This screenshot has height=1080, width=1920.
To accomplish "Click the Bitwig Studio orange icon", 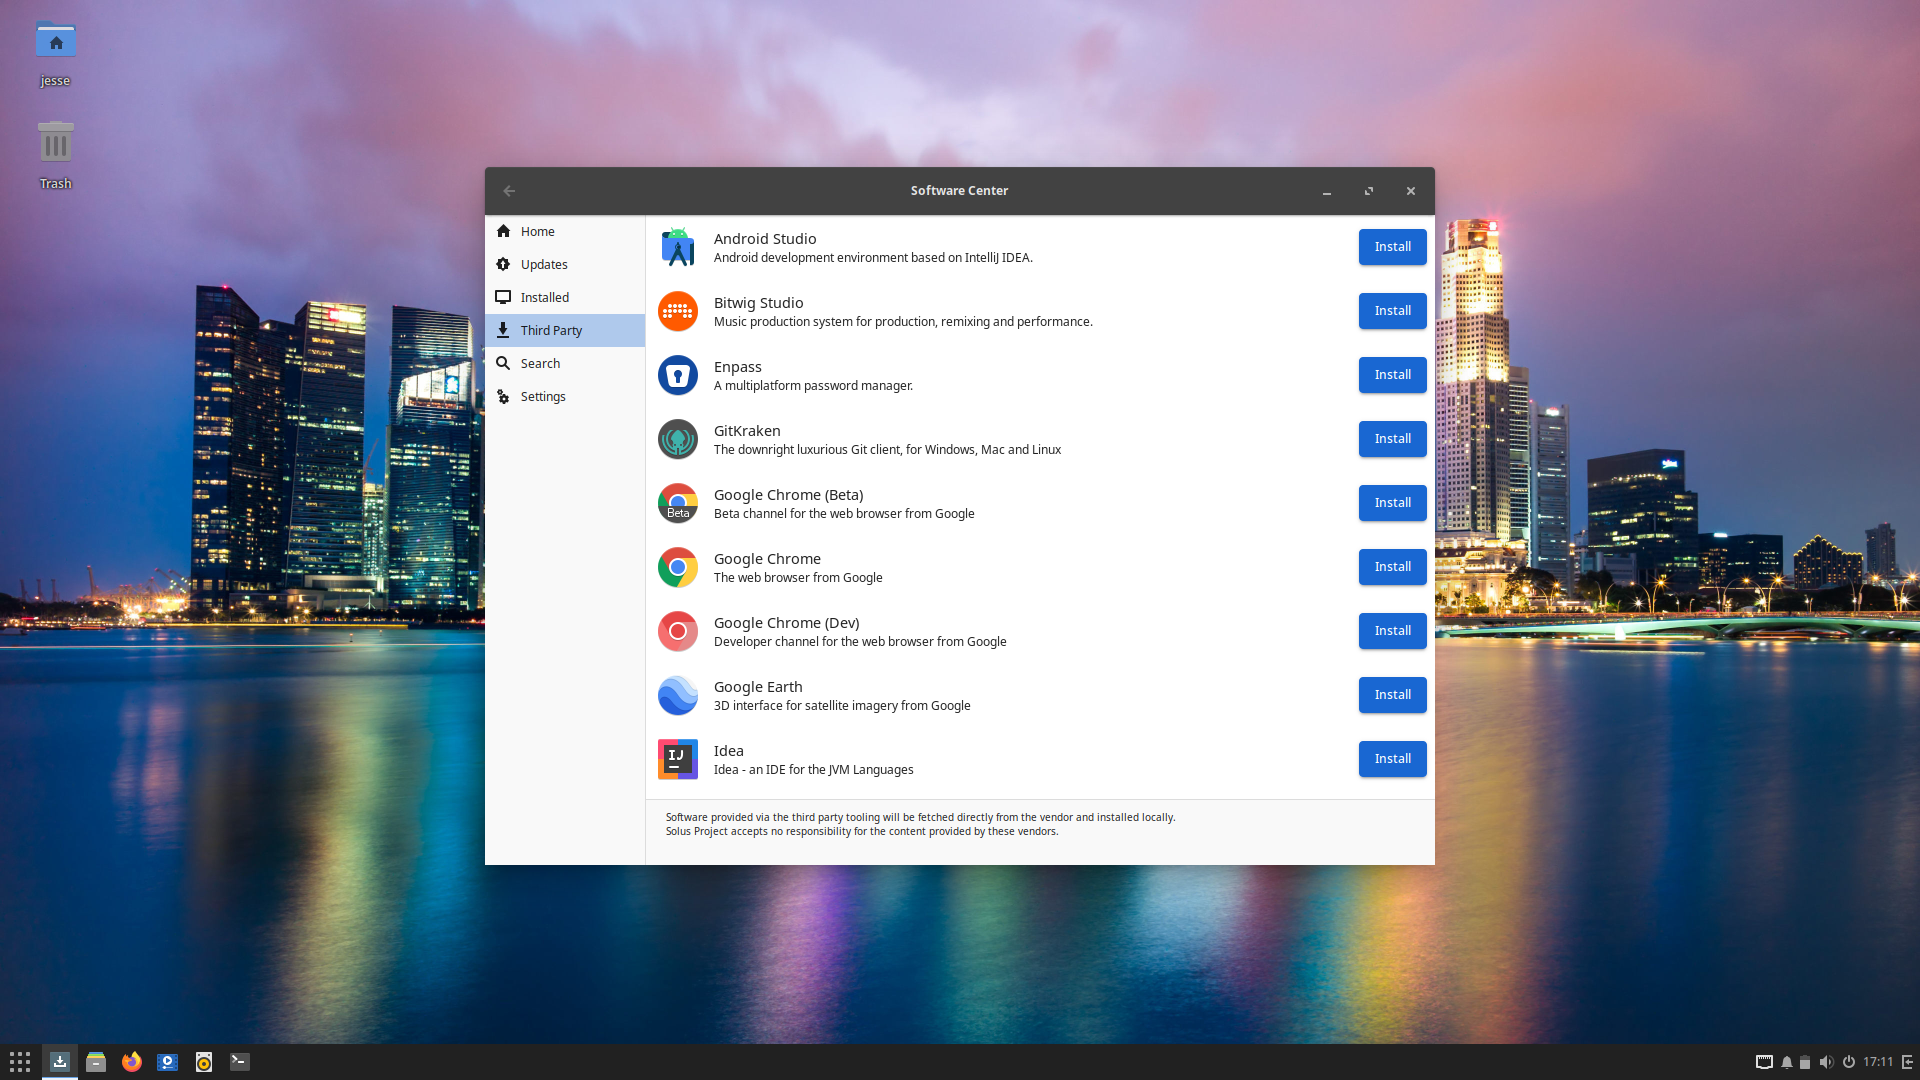I will pos(678,311).
